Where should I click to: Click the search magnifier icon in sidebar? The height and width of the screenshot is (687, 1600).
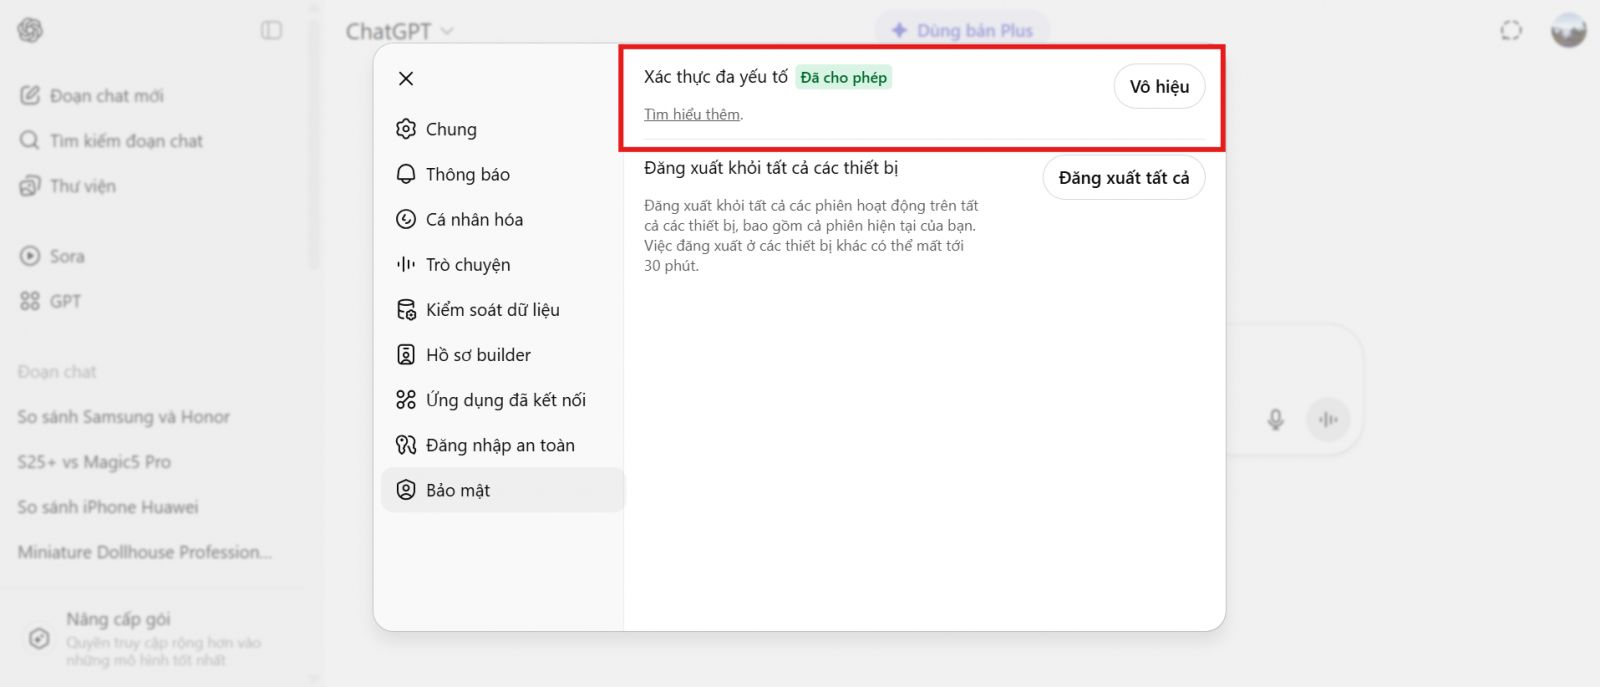(30, 141)
